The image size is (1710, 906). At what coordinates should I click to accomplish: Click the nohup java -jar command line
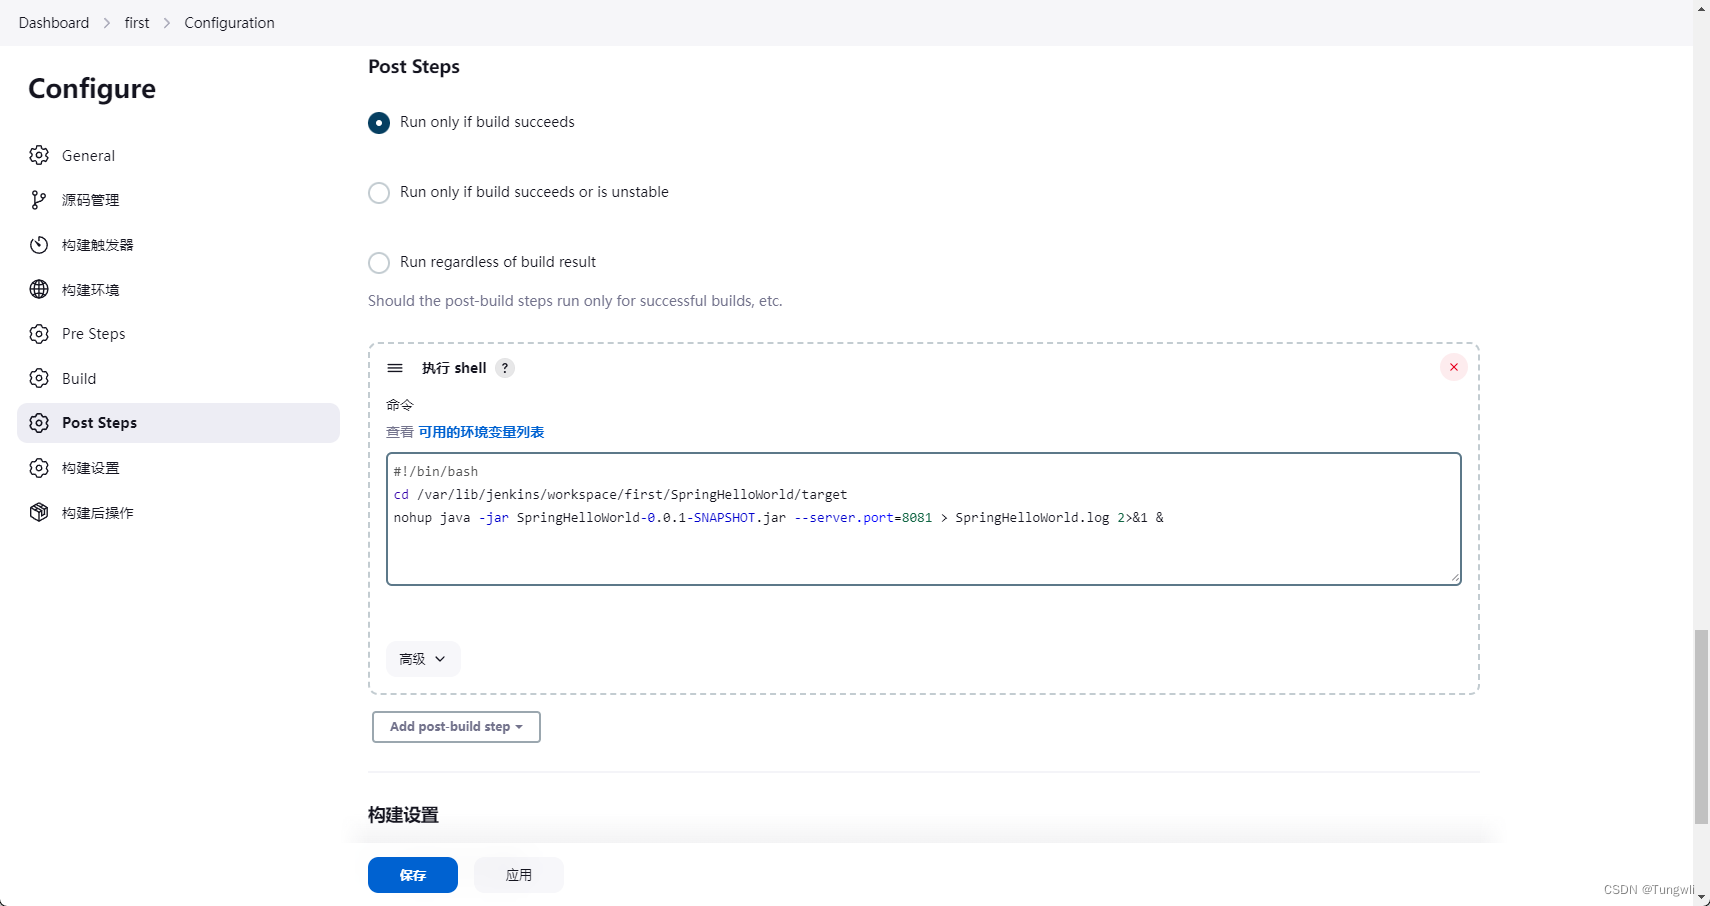[778, 518]
